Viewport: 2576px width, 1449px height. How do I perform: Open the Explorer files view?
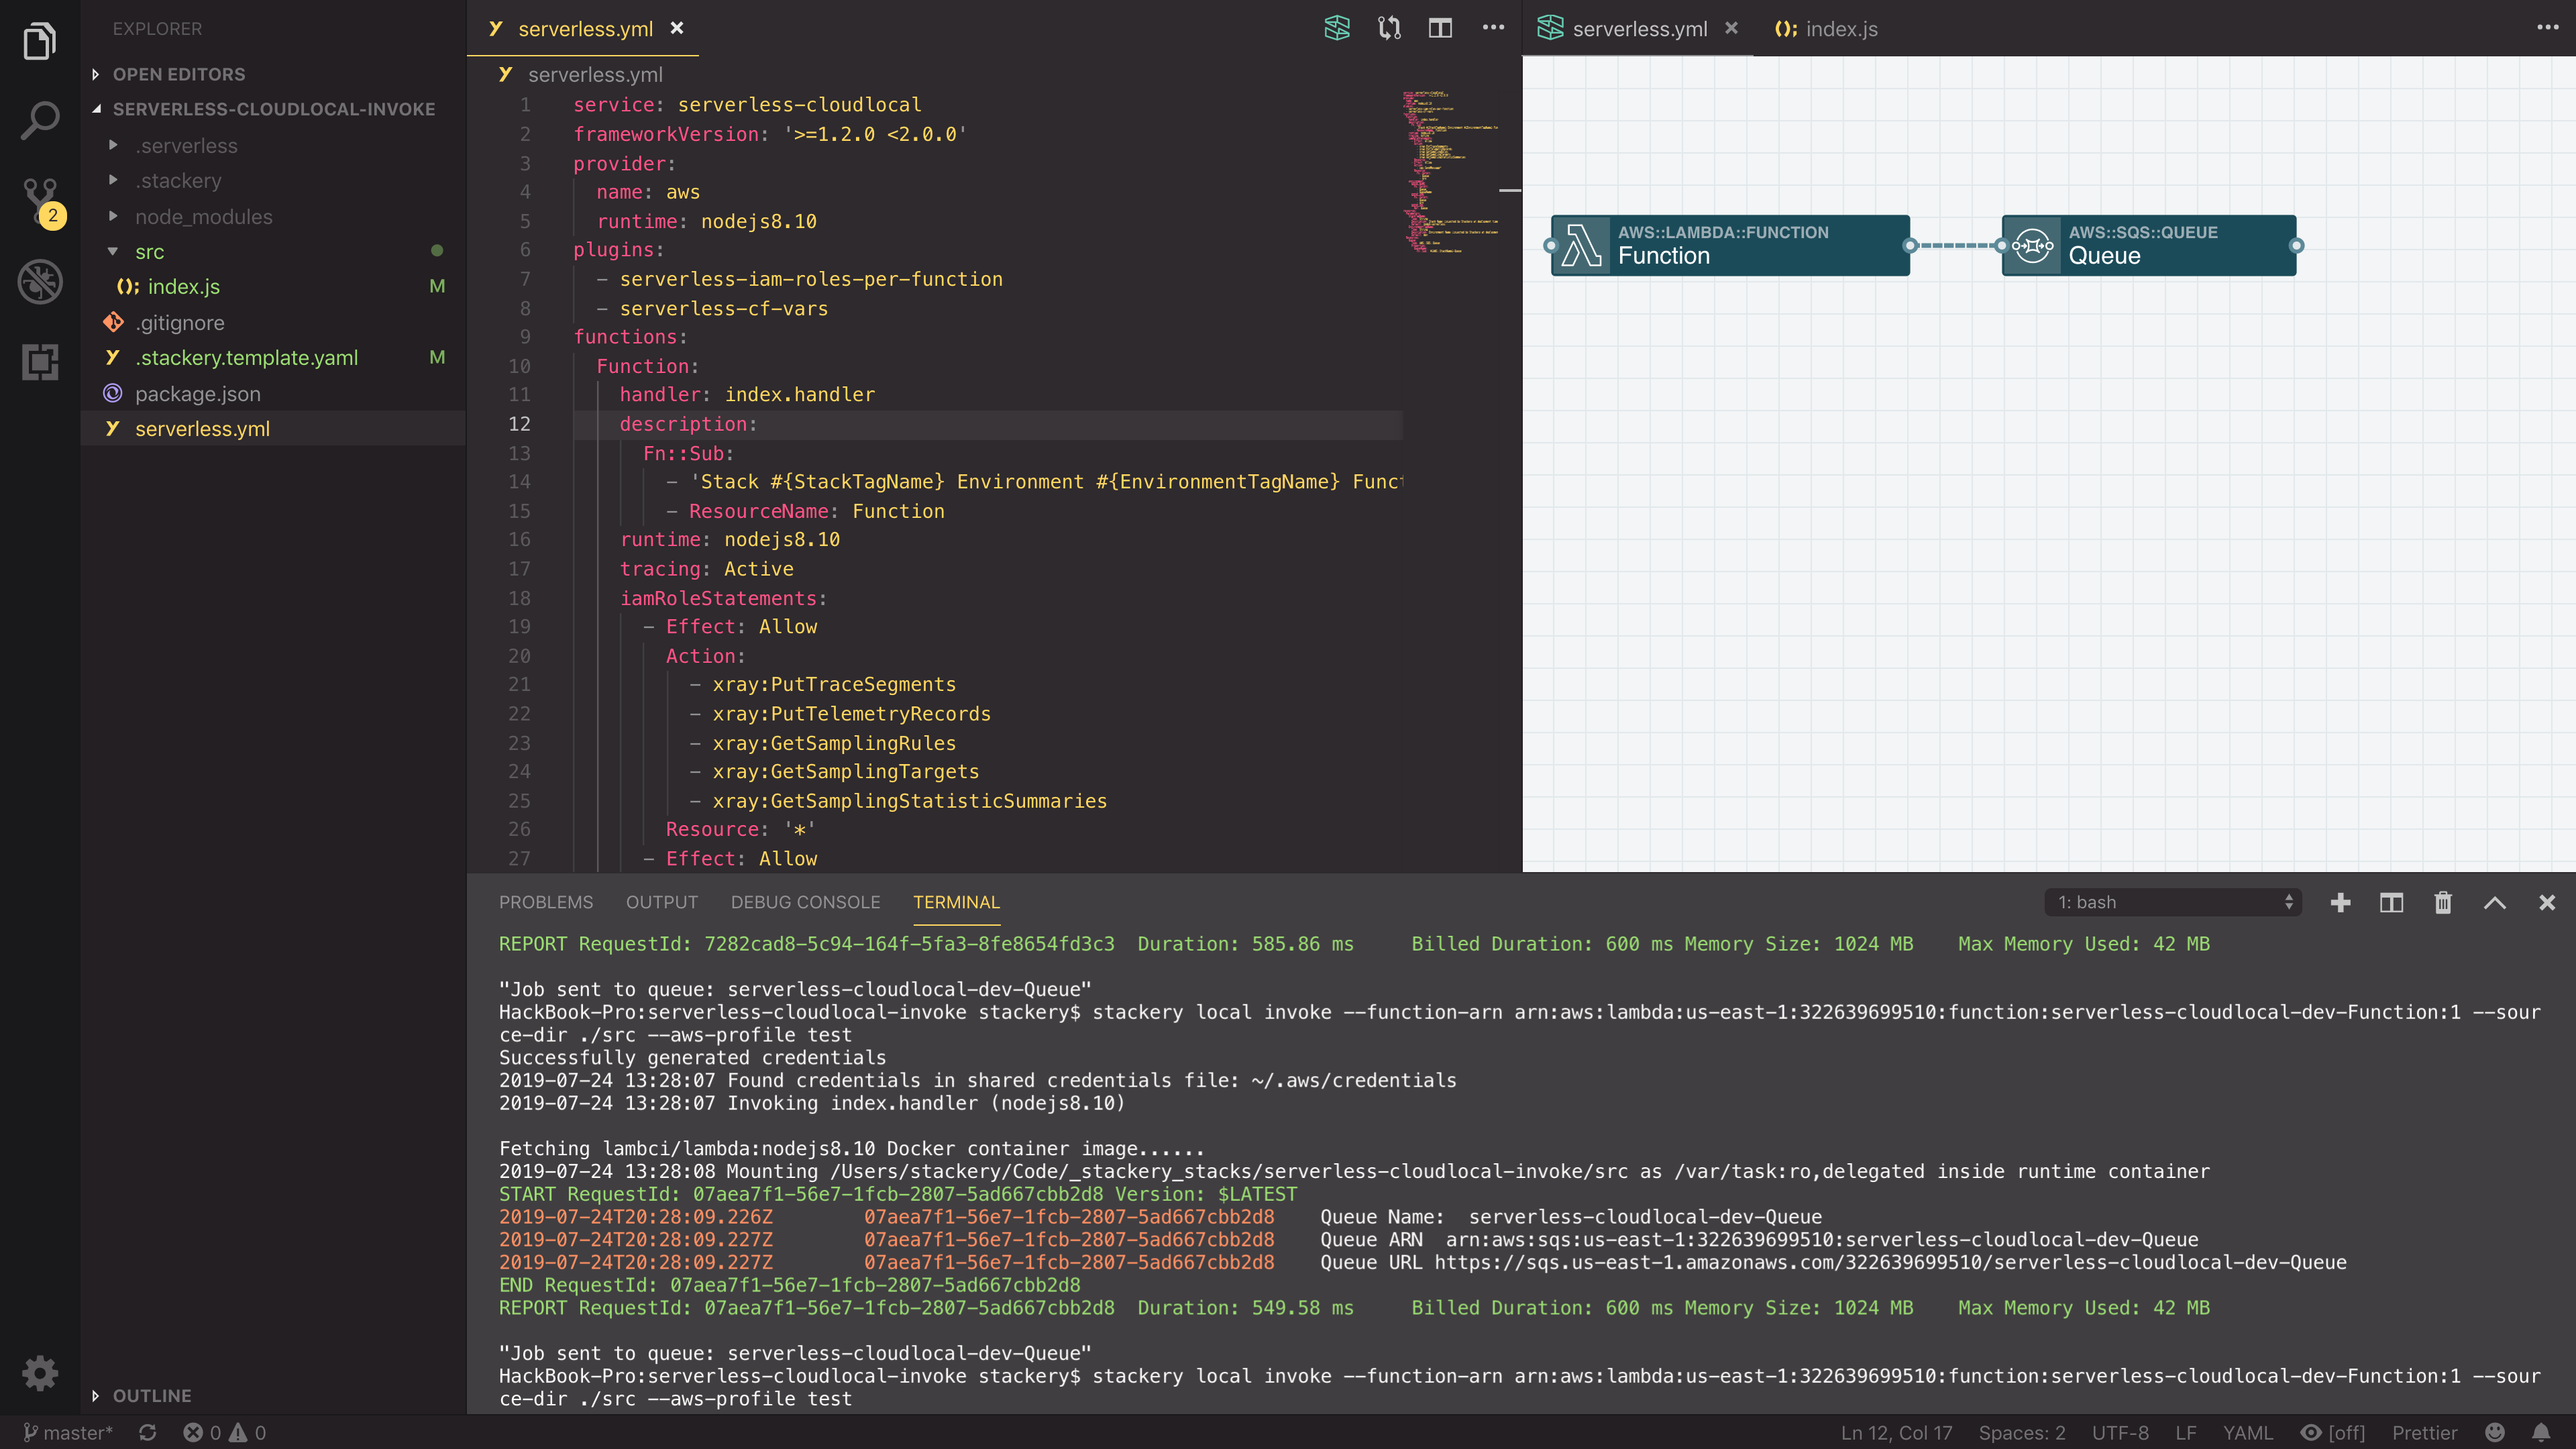pyautogui.click(x=40, y=40)
